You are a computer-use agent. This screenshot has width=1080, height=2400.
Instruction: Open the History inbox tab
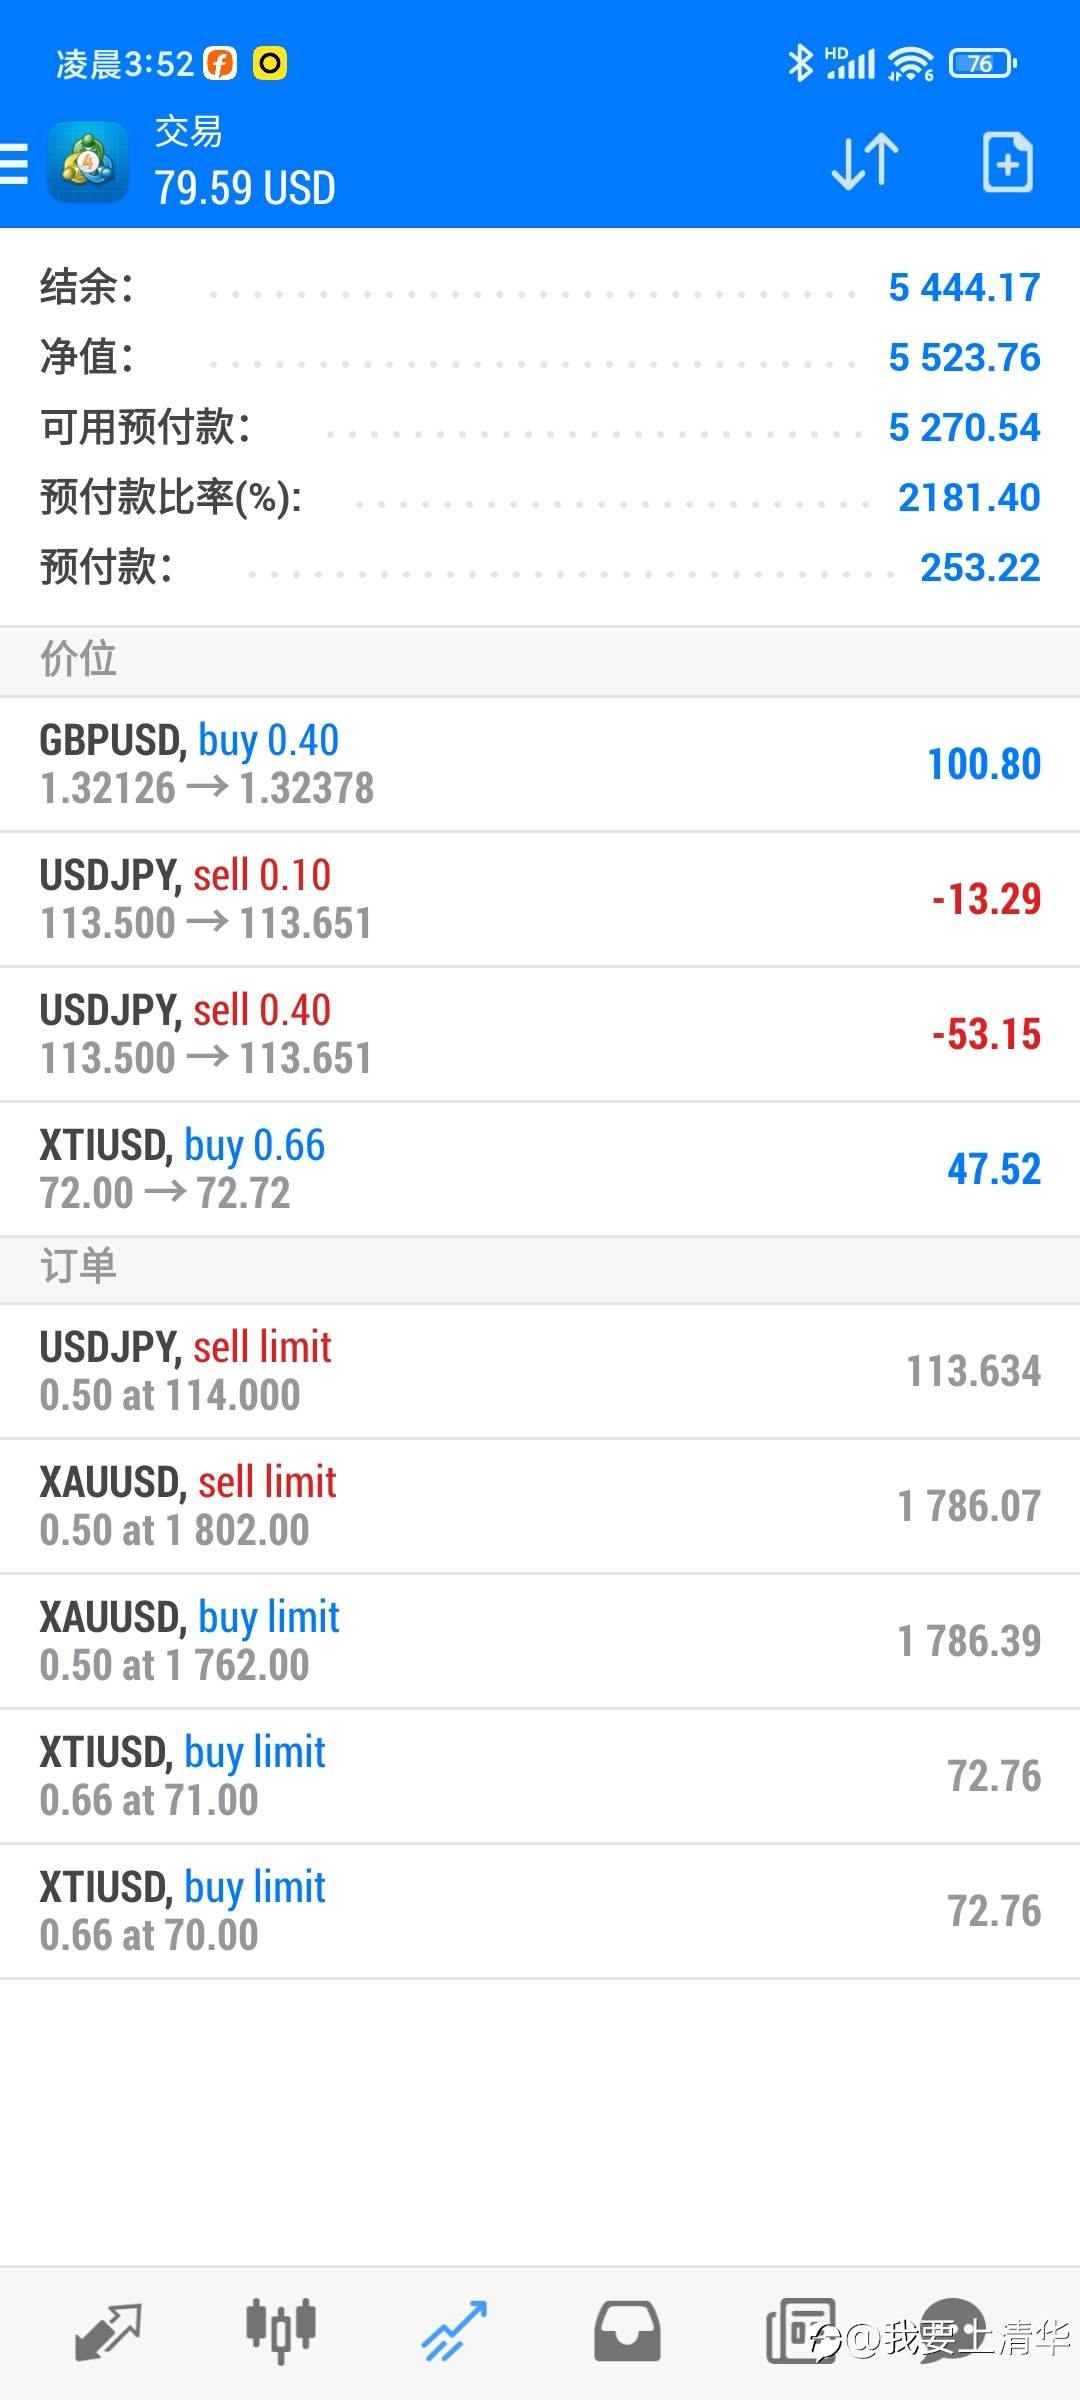pos(627,2331)
